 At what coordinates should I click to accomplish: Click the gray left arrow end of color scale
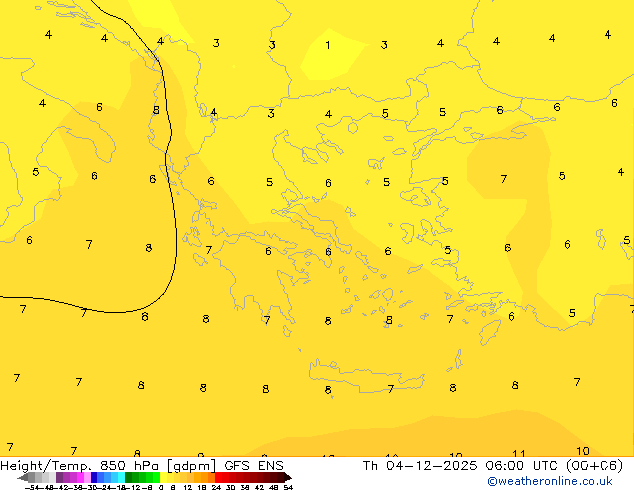[23, 477]
